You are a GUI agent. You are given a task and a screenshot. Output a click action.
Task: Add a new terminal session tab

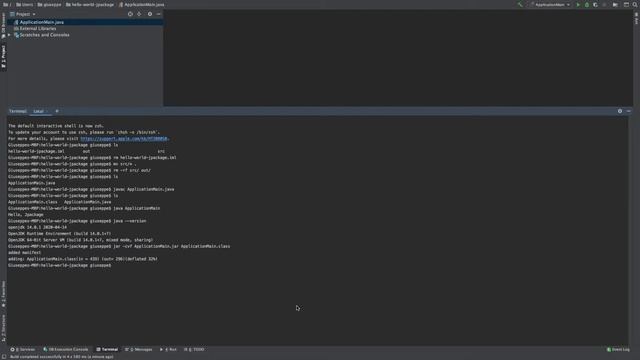[57, 111]
